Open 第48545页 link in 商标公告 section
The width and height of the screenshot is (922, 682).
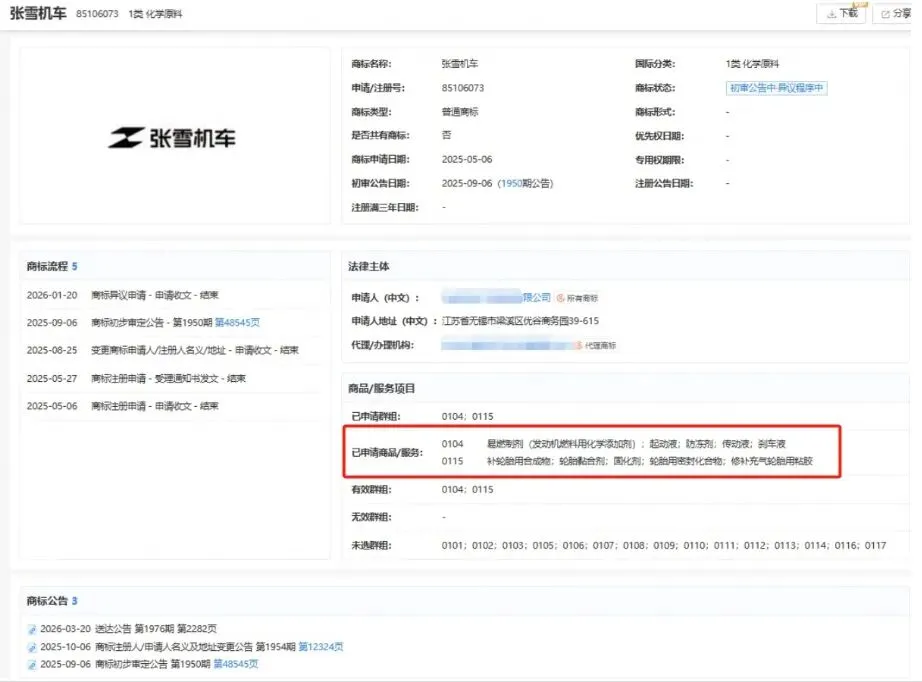click(235, 664)
